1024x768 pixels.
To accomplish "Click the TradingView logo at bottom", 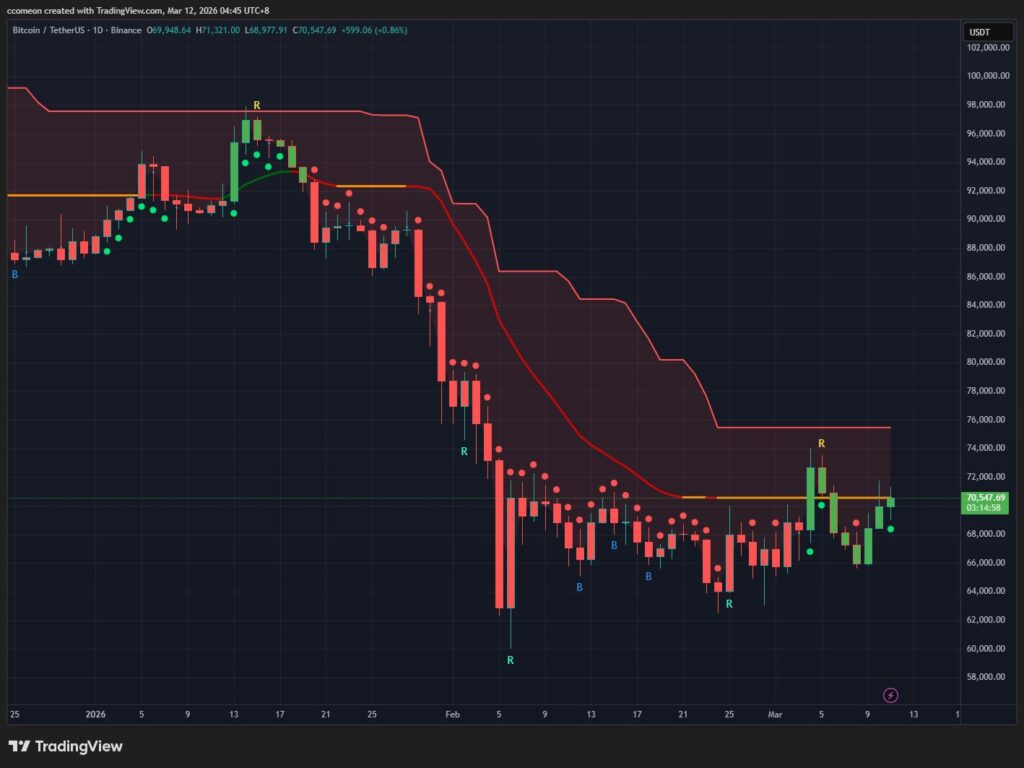I will click(65, 746).
